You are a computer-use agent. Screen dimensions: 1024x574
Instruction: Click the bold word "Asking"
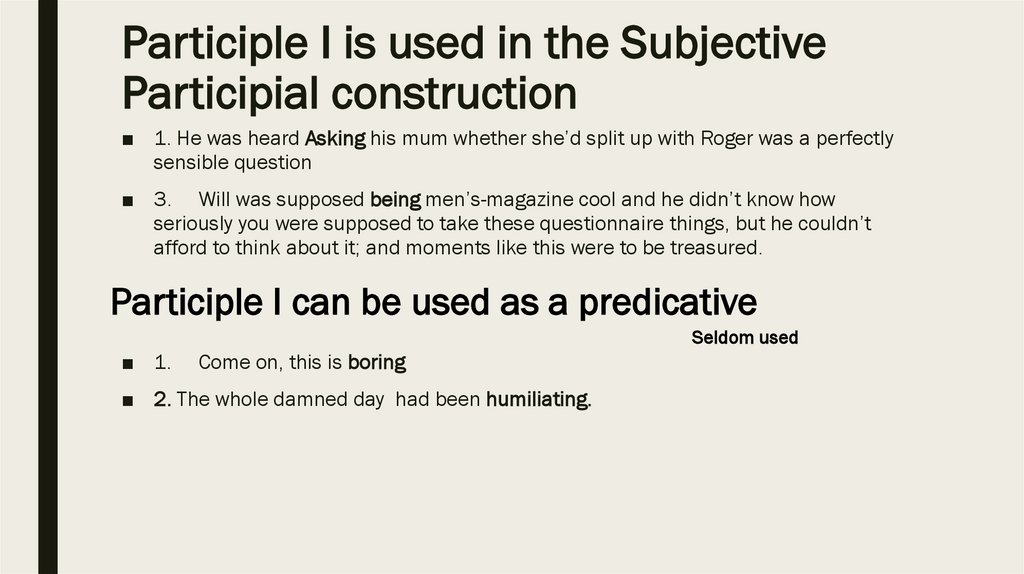coord(335,139)
